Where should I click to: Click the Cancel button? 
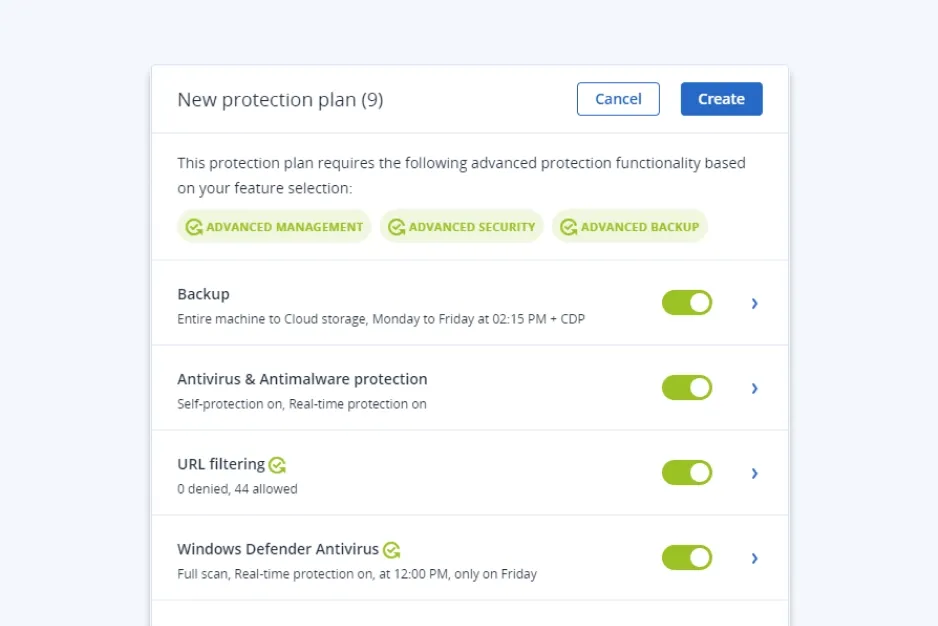[x=618, y=99]
